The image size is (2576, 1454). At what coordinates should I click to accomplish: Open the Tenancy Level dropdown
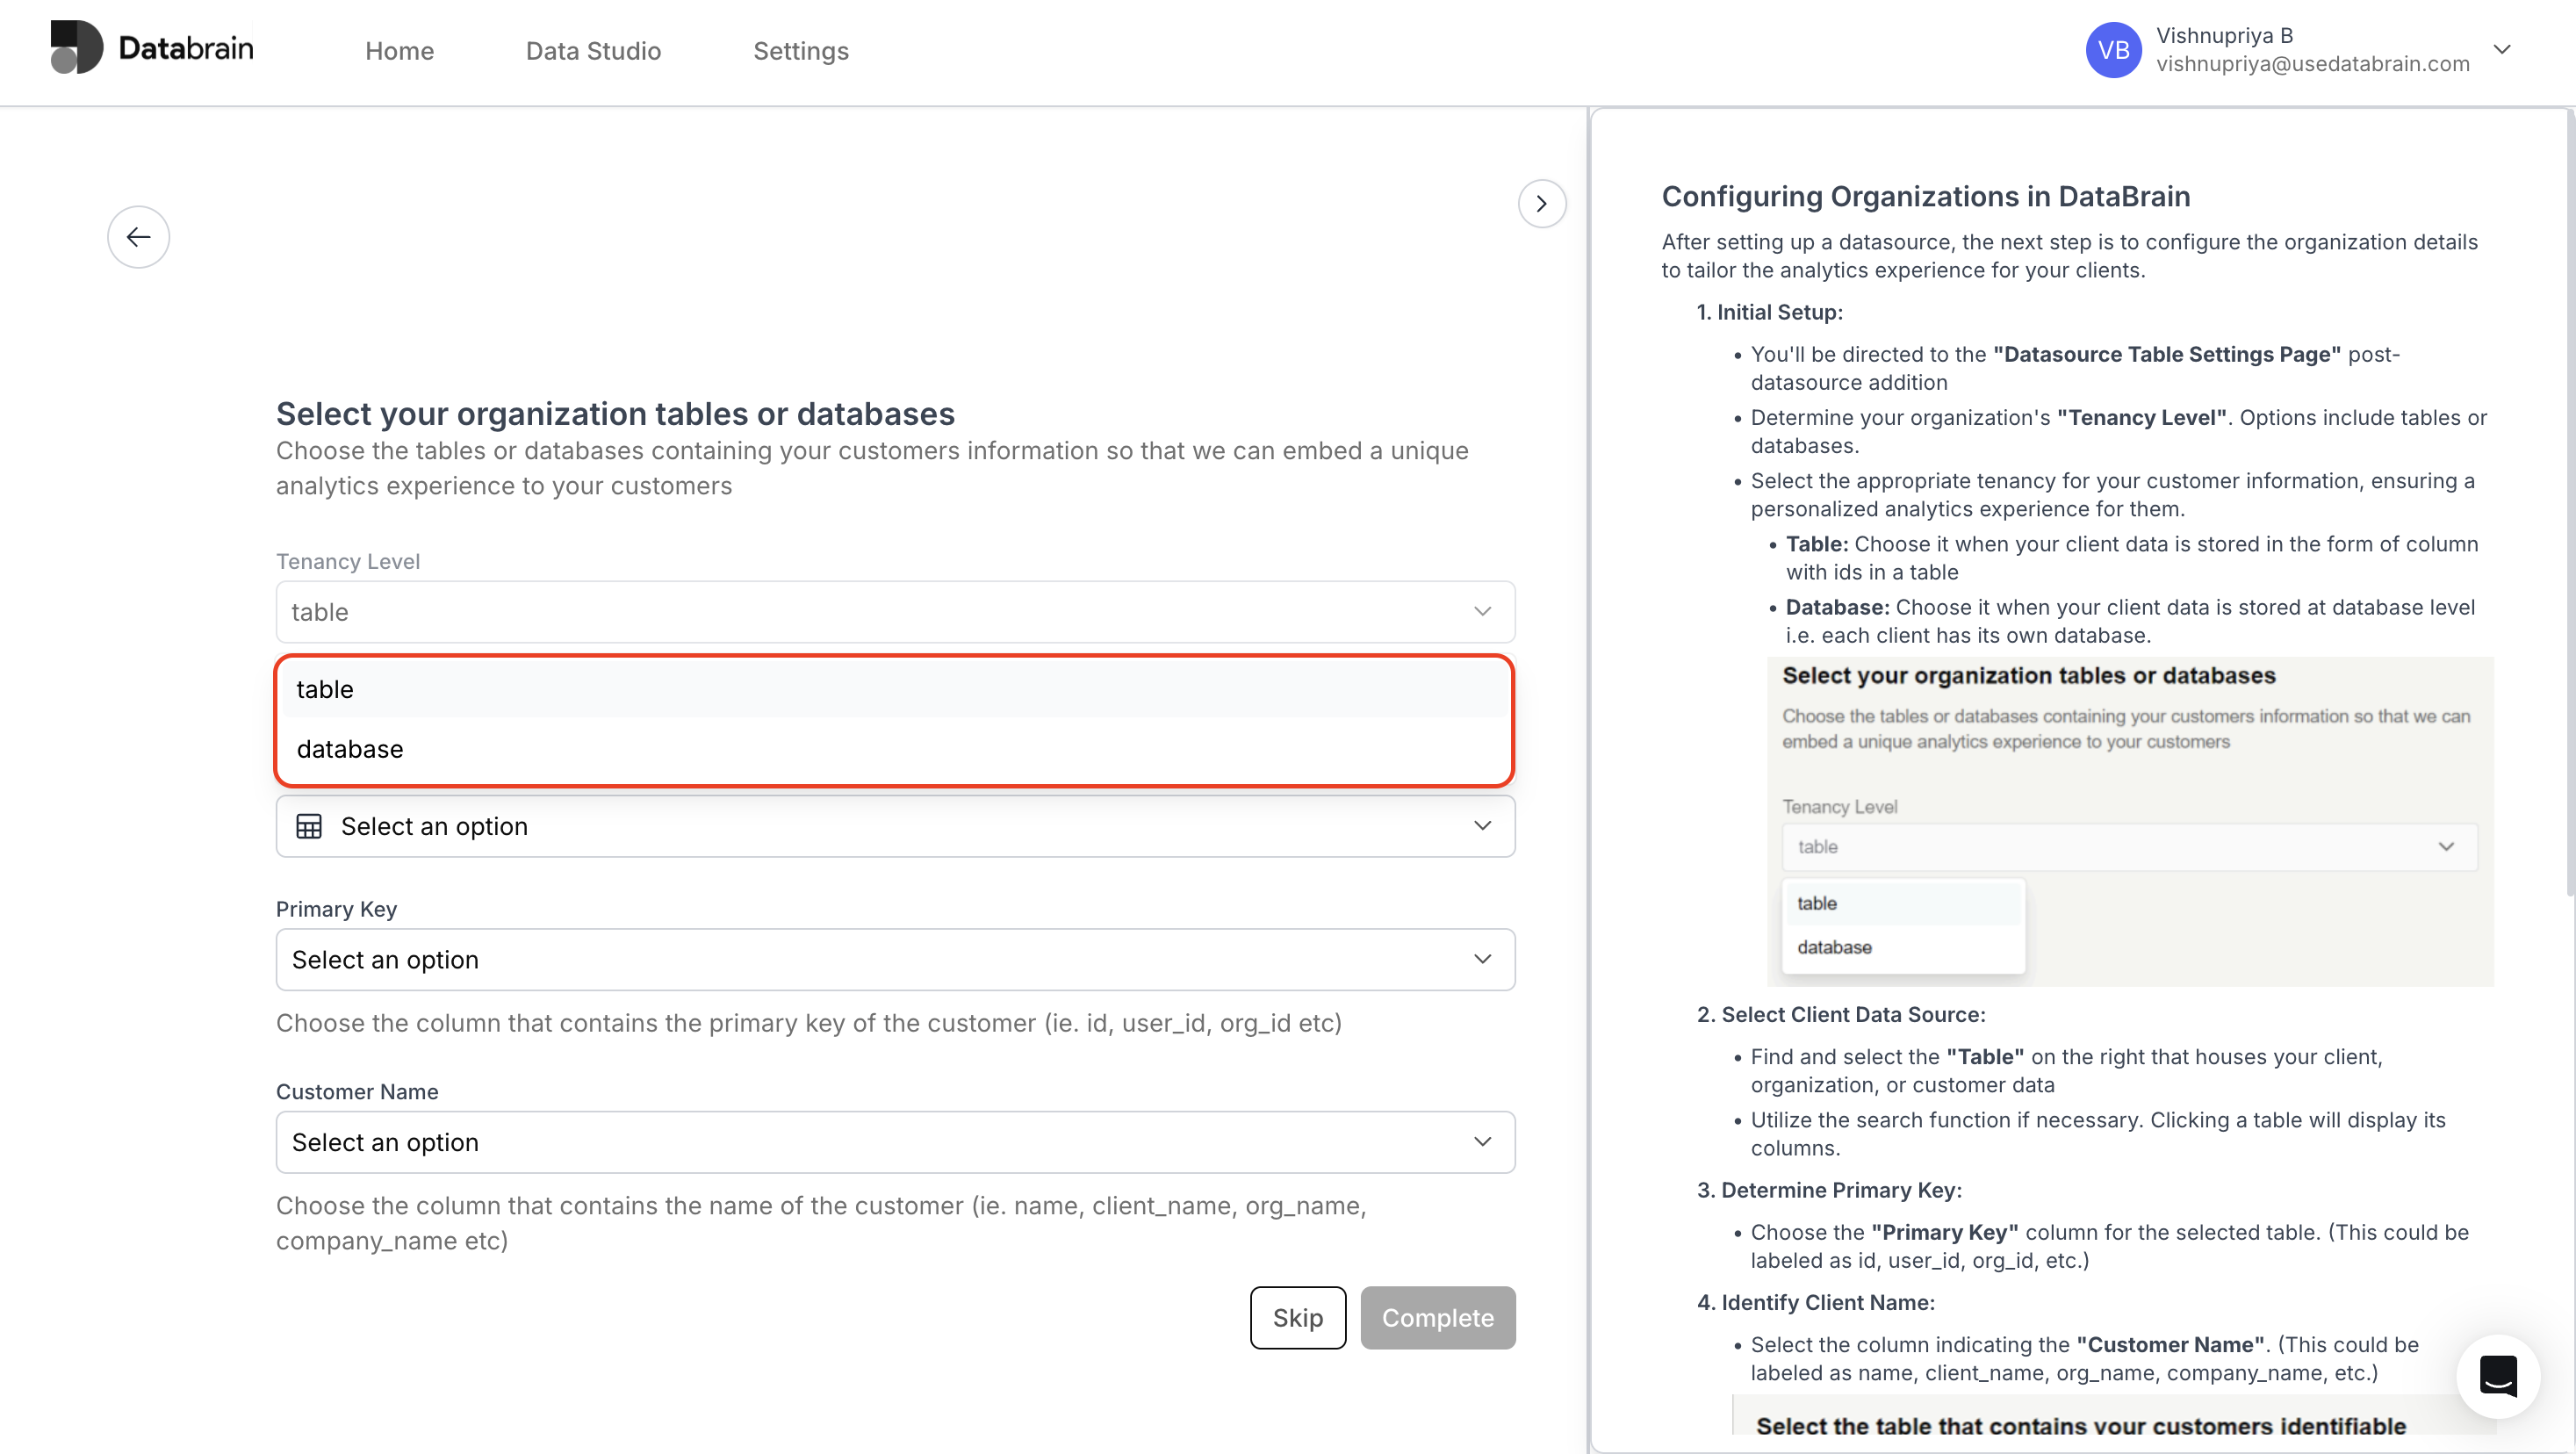[895, 612]
